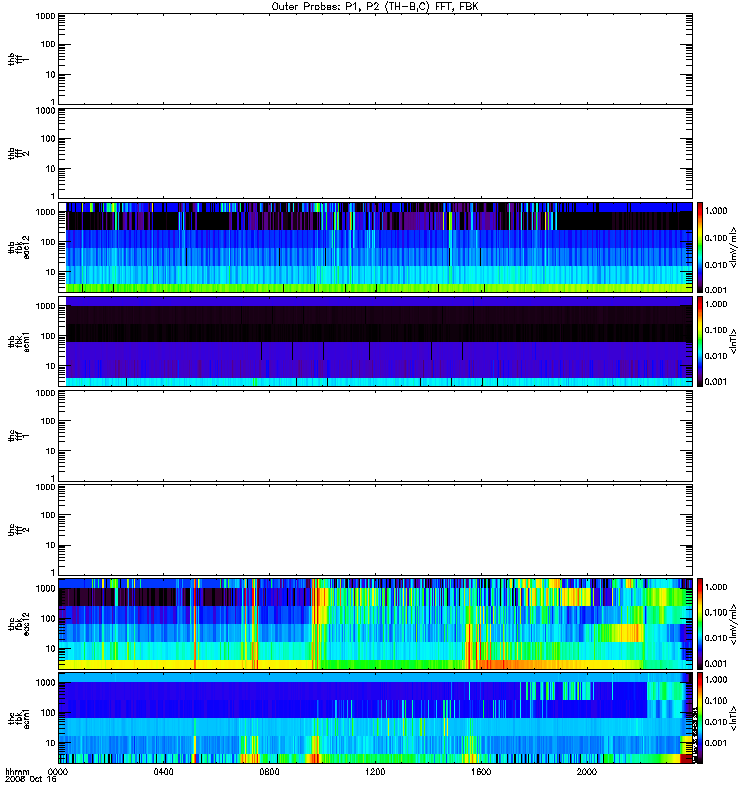Click the '<|mV/m|>' unit label of thb edc12 color bar
The image size is (750, 800).
pyautogui.click(x=734, y=247)
